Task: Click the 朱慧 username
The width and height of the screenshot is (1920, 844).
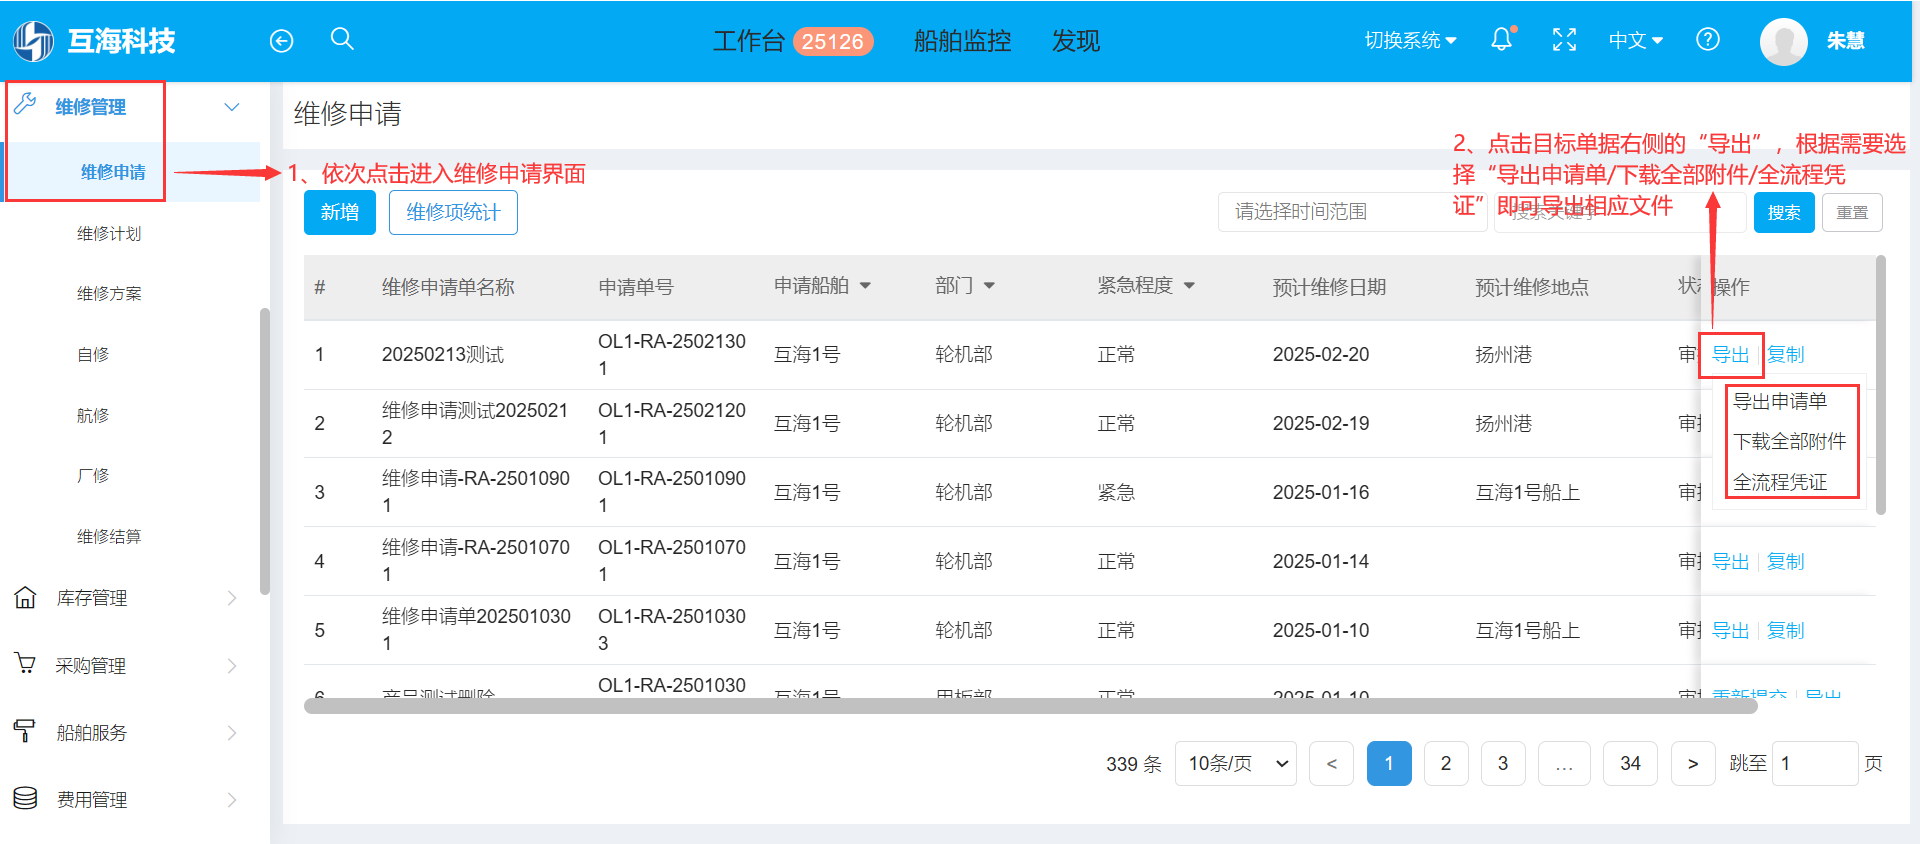Action: pos(1846,41)
